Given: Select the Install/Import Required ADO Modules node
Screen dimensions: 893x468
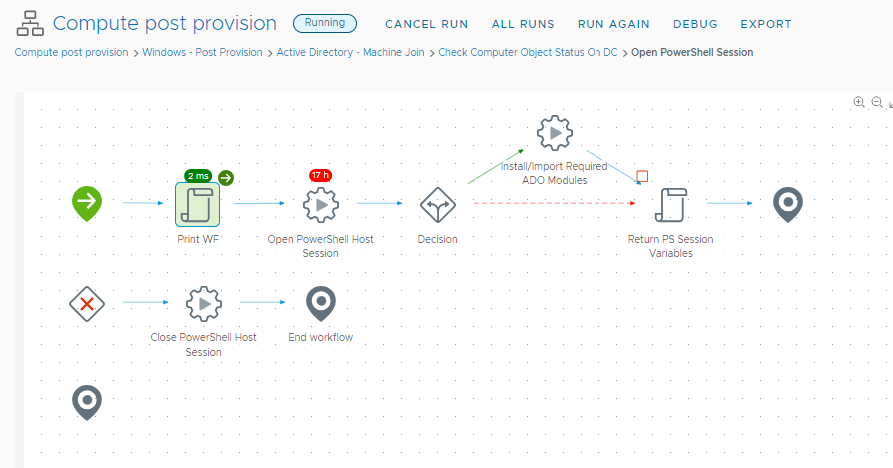Looking at the screenshot, I should 555,133.
